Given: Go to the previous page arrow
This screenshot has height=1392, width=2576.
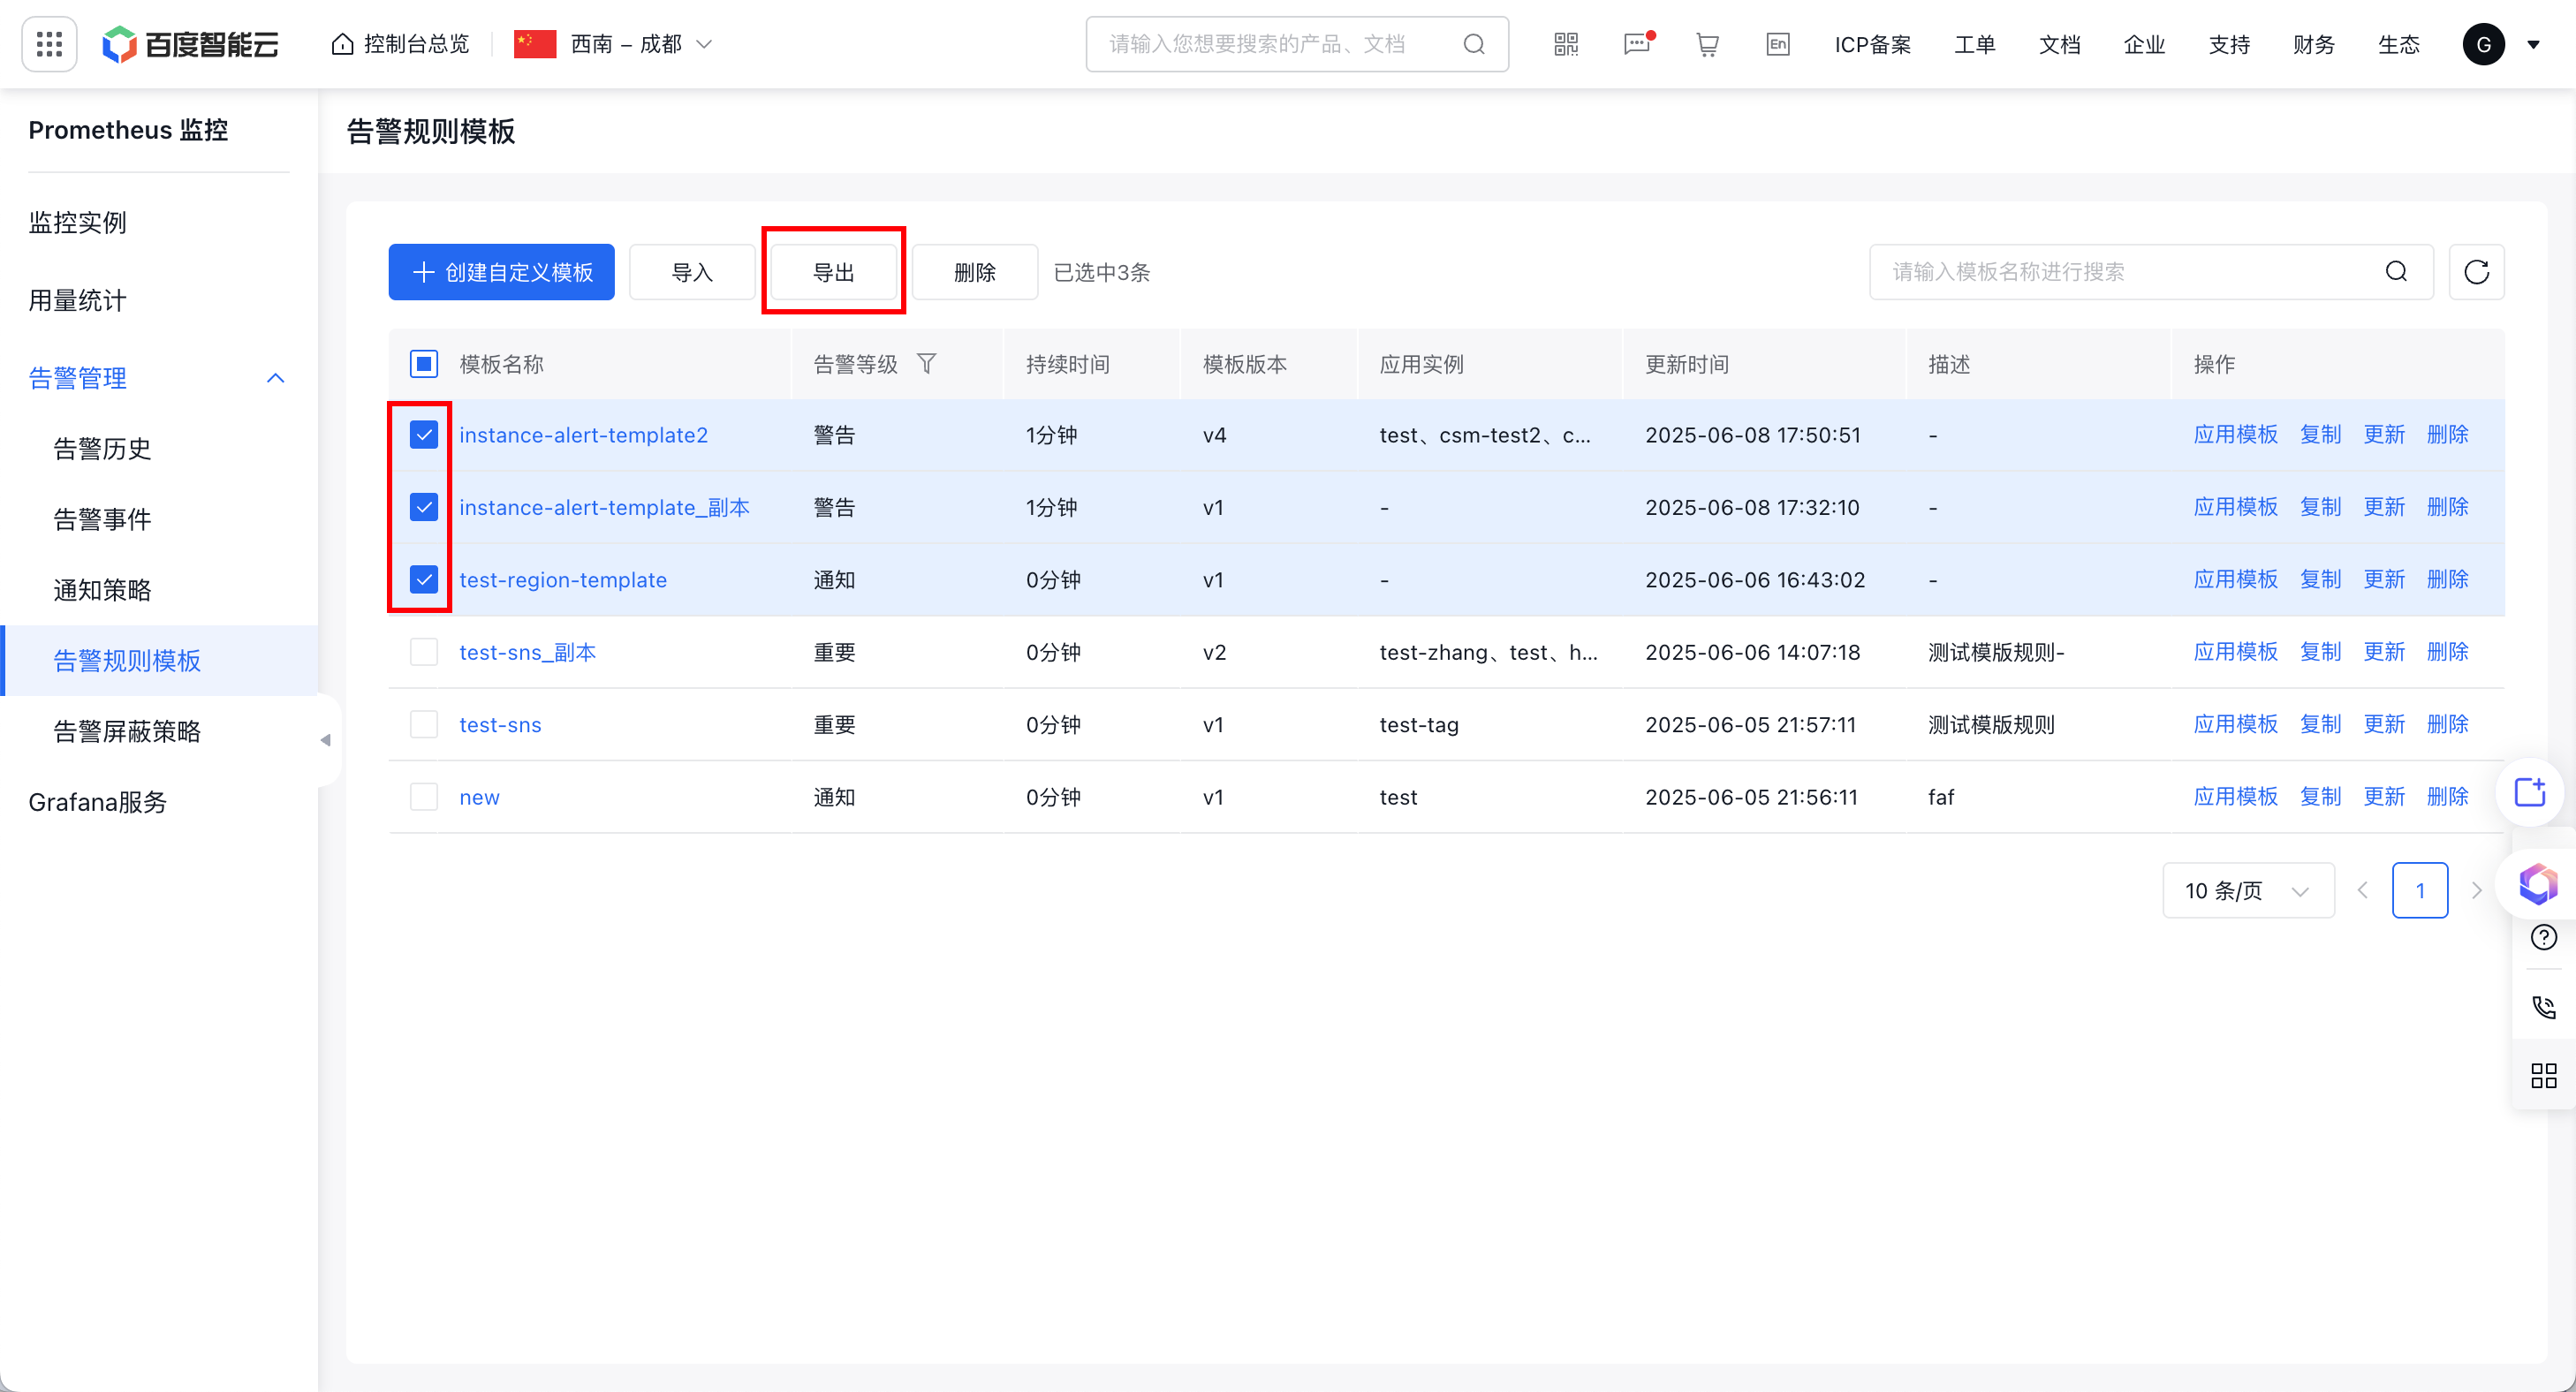Looking at the screenshot, I should tap(2362, 890).
